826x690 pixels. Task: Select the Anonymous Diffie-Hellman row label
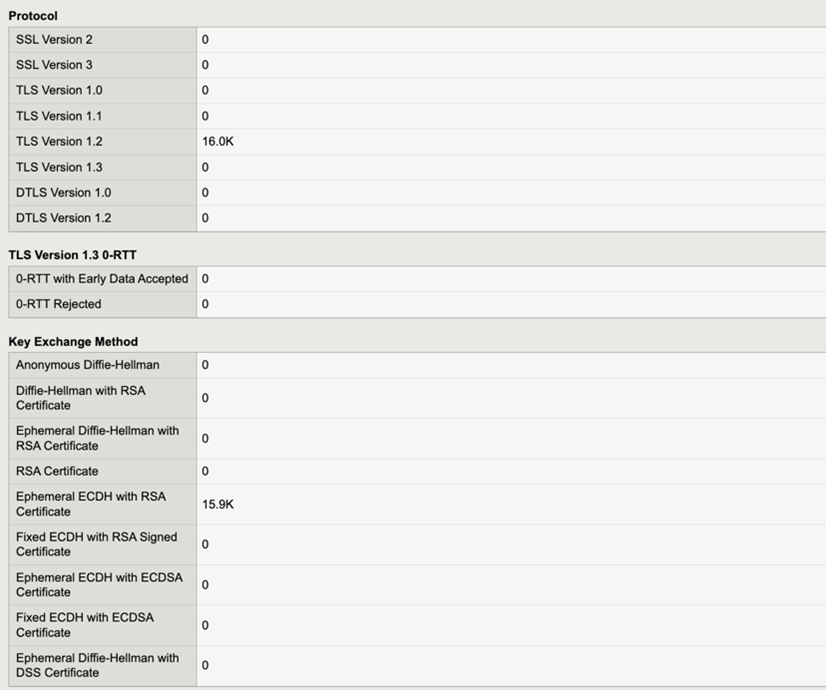87,364
